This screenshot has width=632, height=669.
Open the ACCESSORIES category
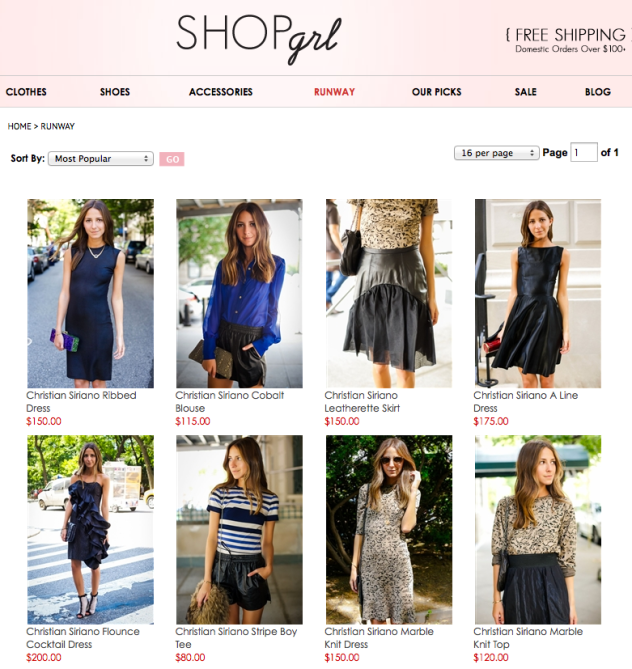(x=221, y=92)
